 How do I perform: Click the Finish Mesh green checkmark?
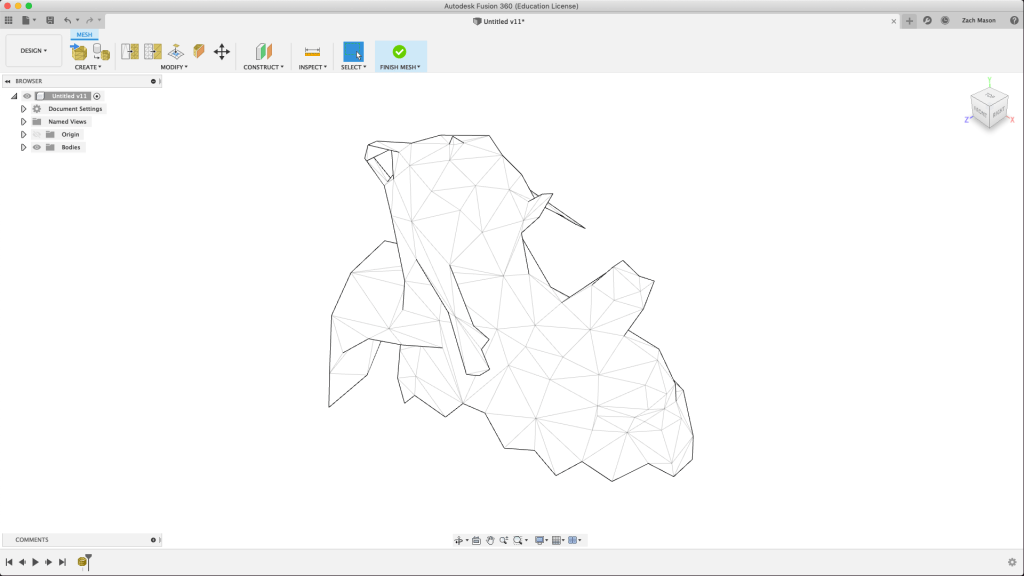(399, 52)
